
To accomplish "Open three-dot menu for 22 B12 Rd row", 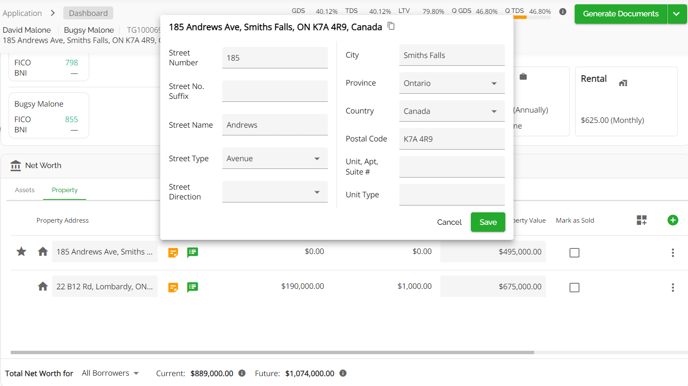I will (x=673, y=287).
